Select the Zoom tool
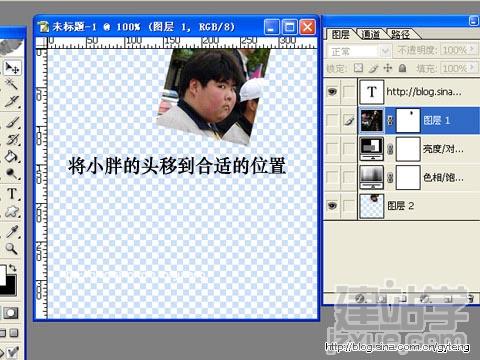 coord(12,248)
